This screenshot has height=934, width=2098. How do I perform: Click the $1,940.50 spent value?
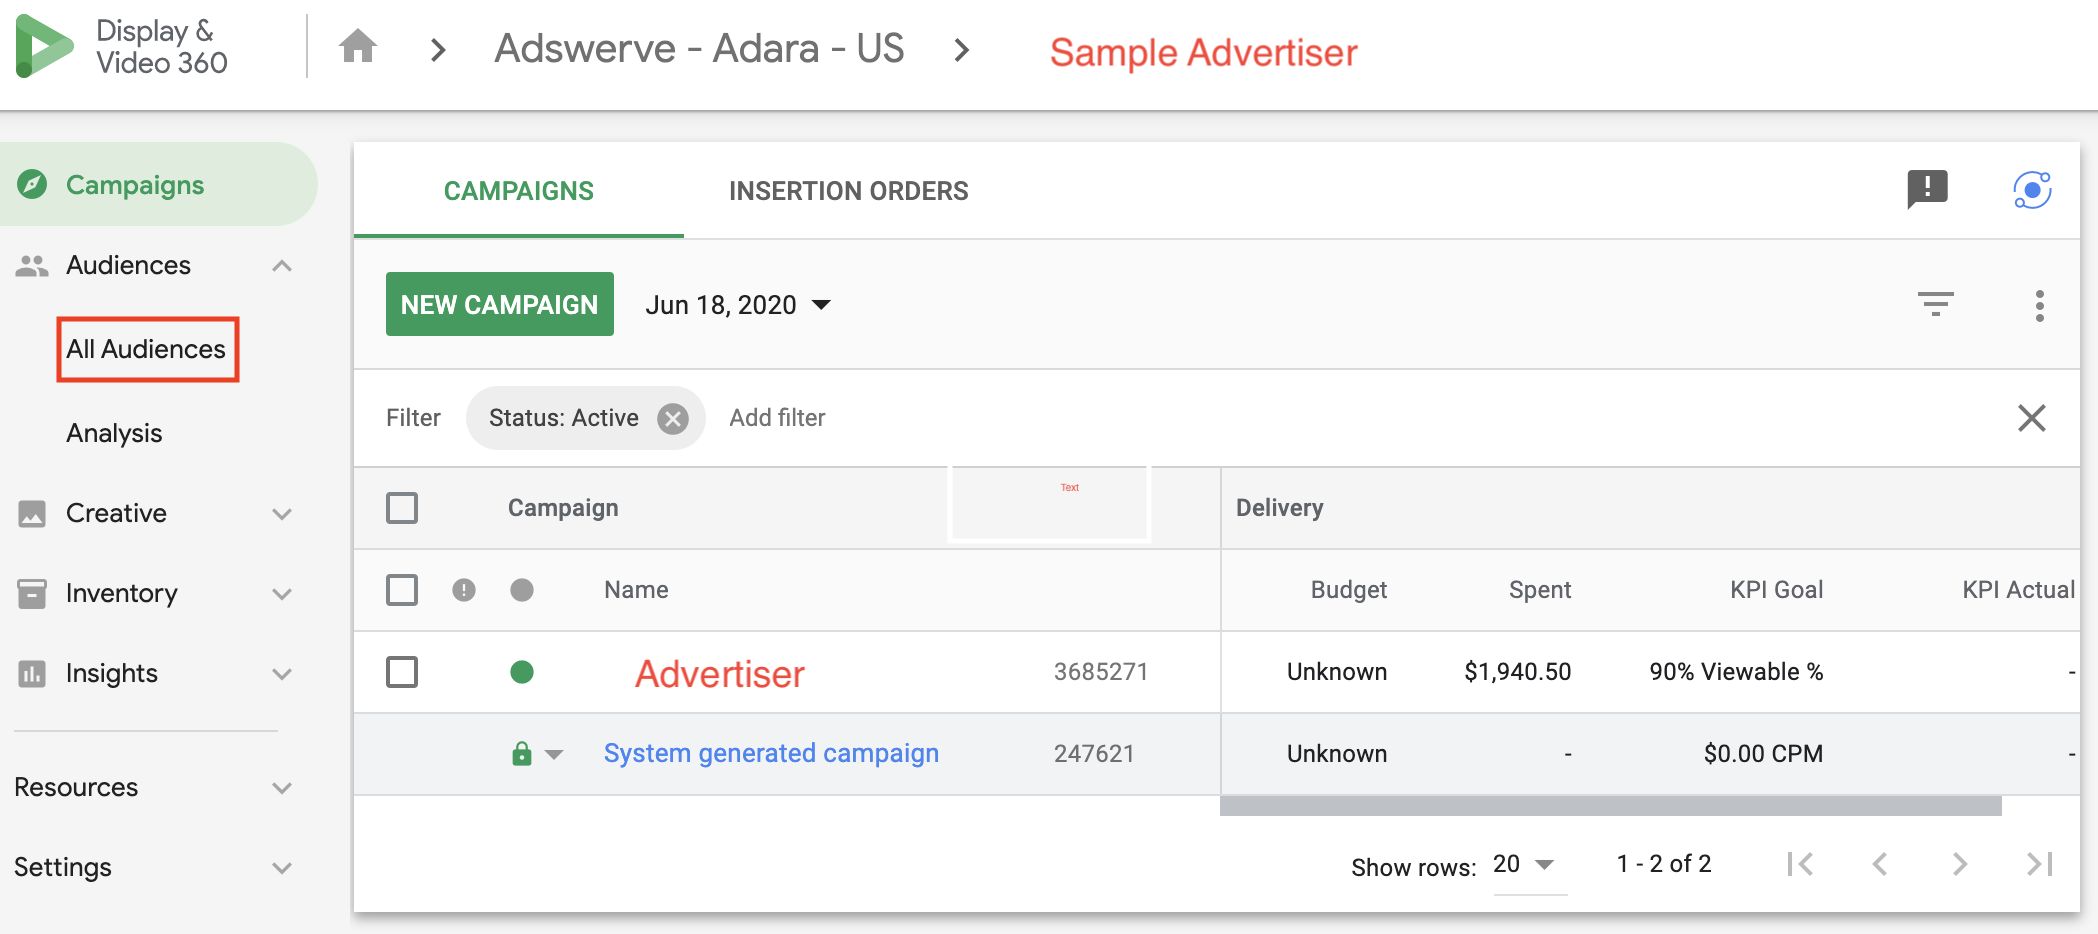[x=1518, y=672]
